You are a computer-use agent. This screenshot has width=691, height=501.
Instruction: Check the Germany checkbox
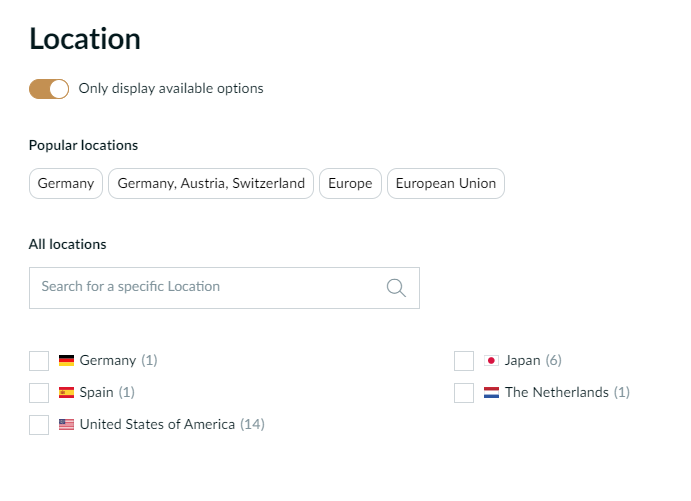pos(39,361)
